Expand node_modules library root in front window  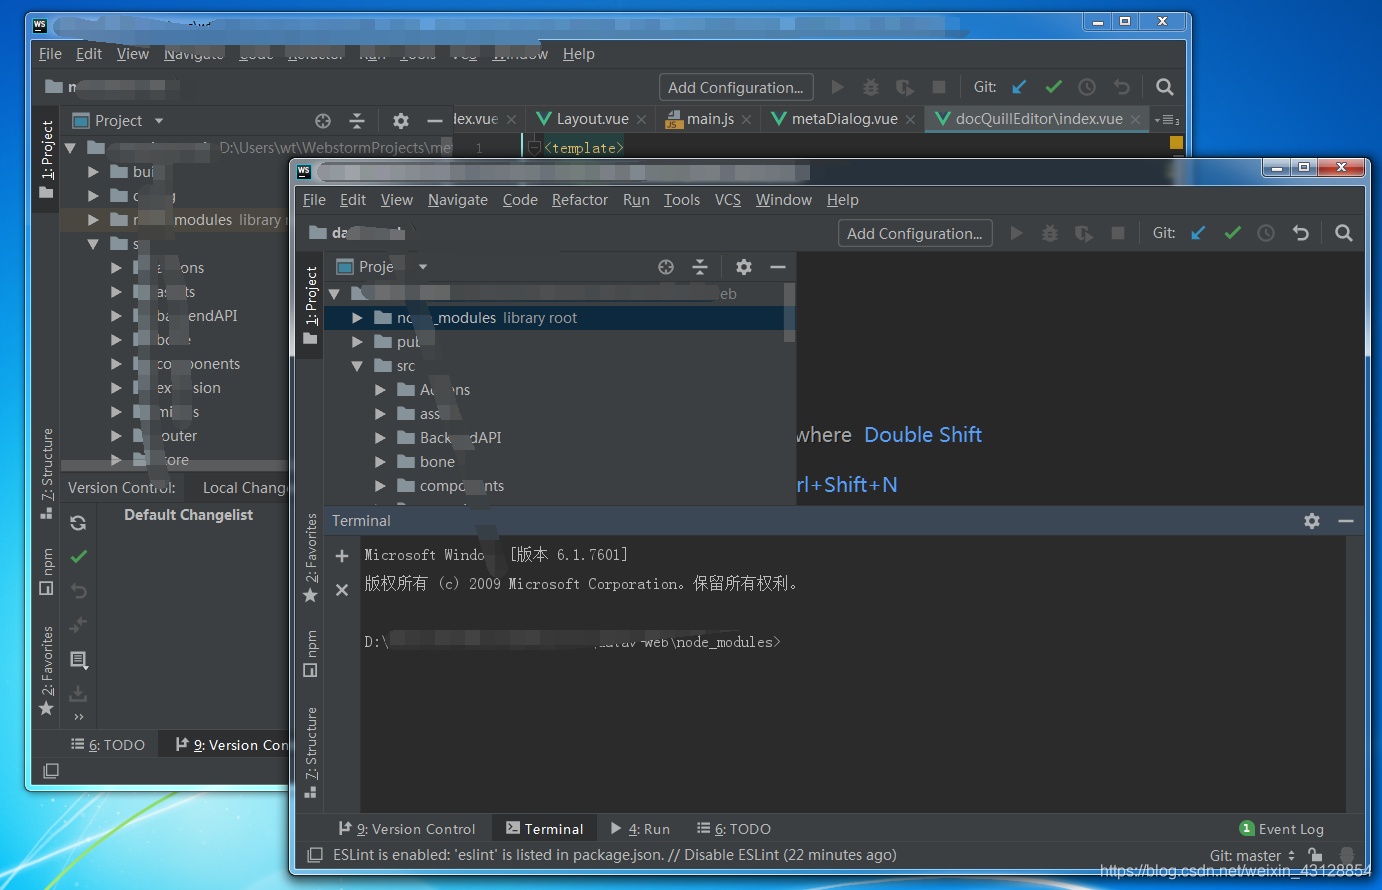(x=357, y=318)
